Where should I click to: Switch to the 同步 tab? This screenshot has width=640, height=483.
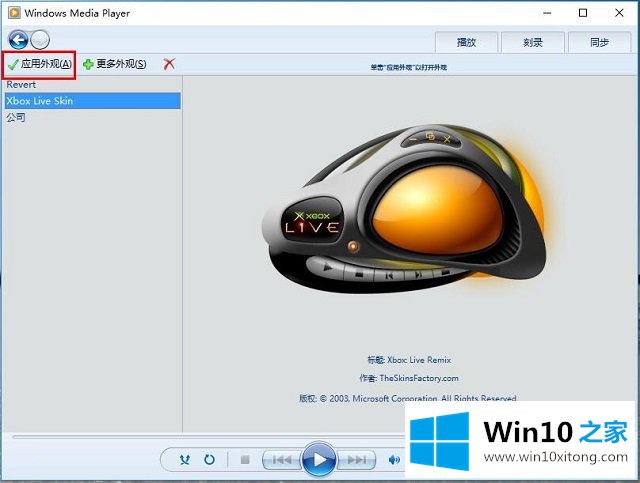(599, 42)
